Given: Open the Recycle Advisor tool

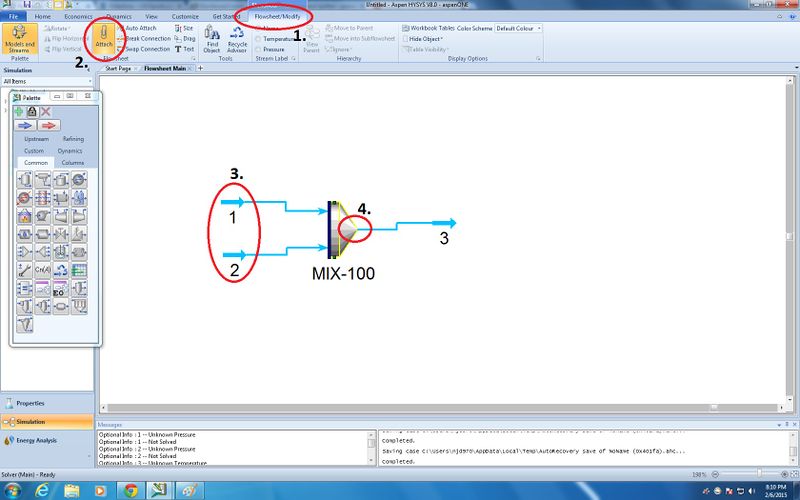Looking at the screenshot, I should 237,41.
